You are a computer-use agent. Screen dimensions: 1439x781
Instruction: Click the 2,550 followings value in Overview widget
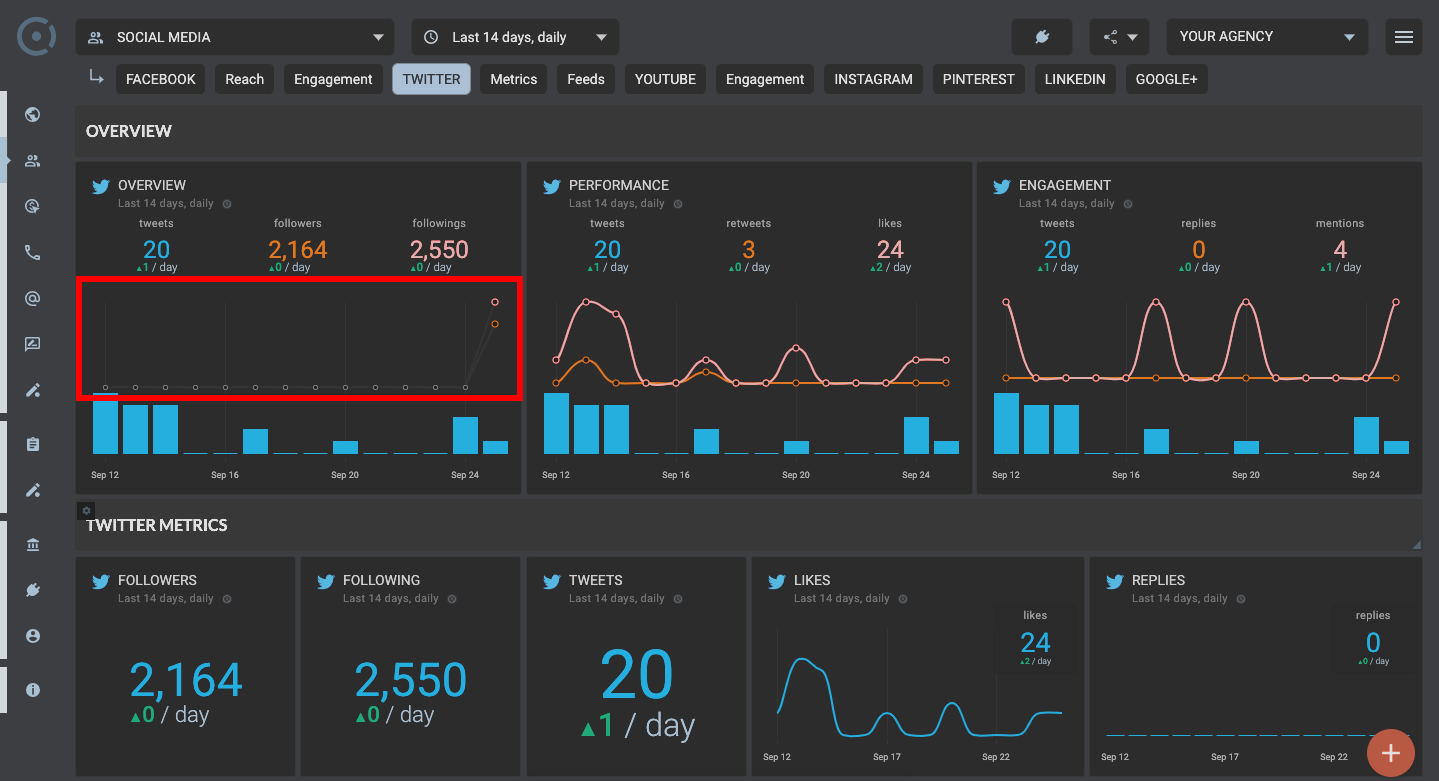pos(439,249)
